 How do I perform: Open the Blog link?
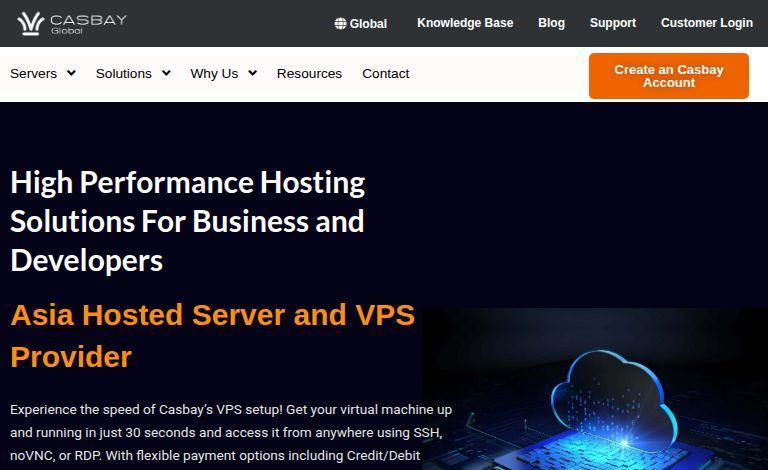point(551,23)
